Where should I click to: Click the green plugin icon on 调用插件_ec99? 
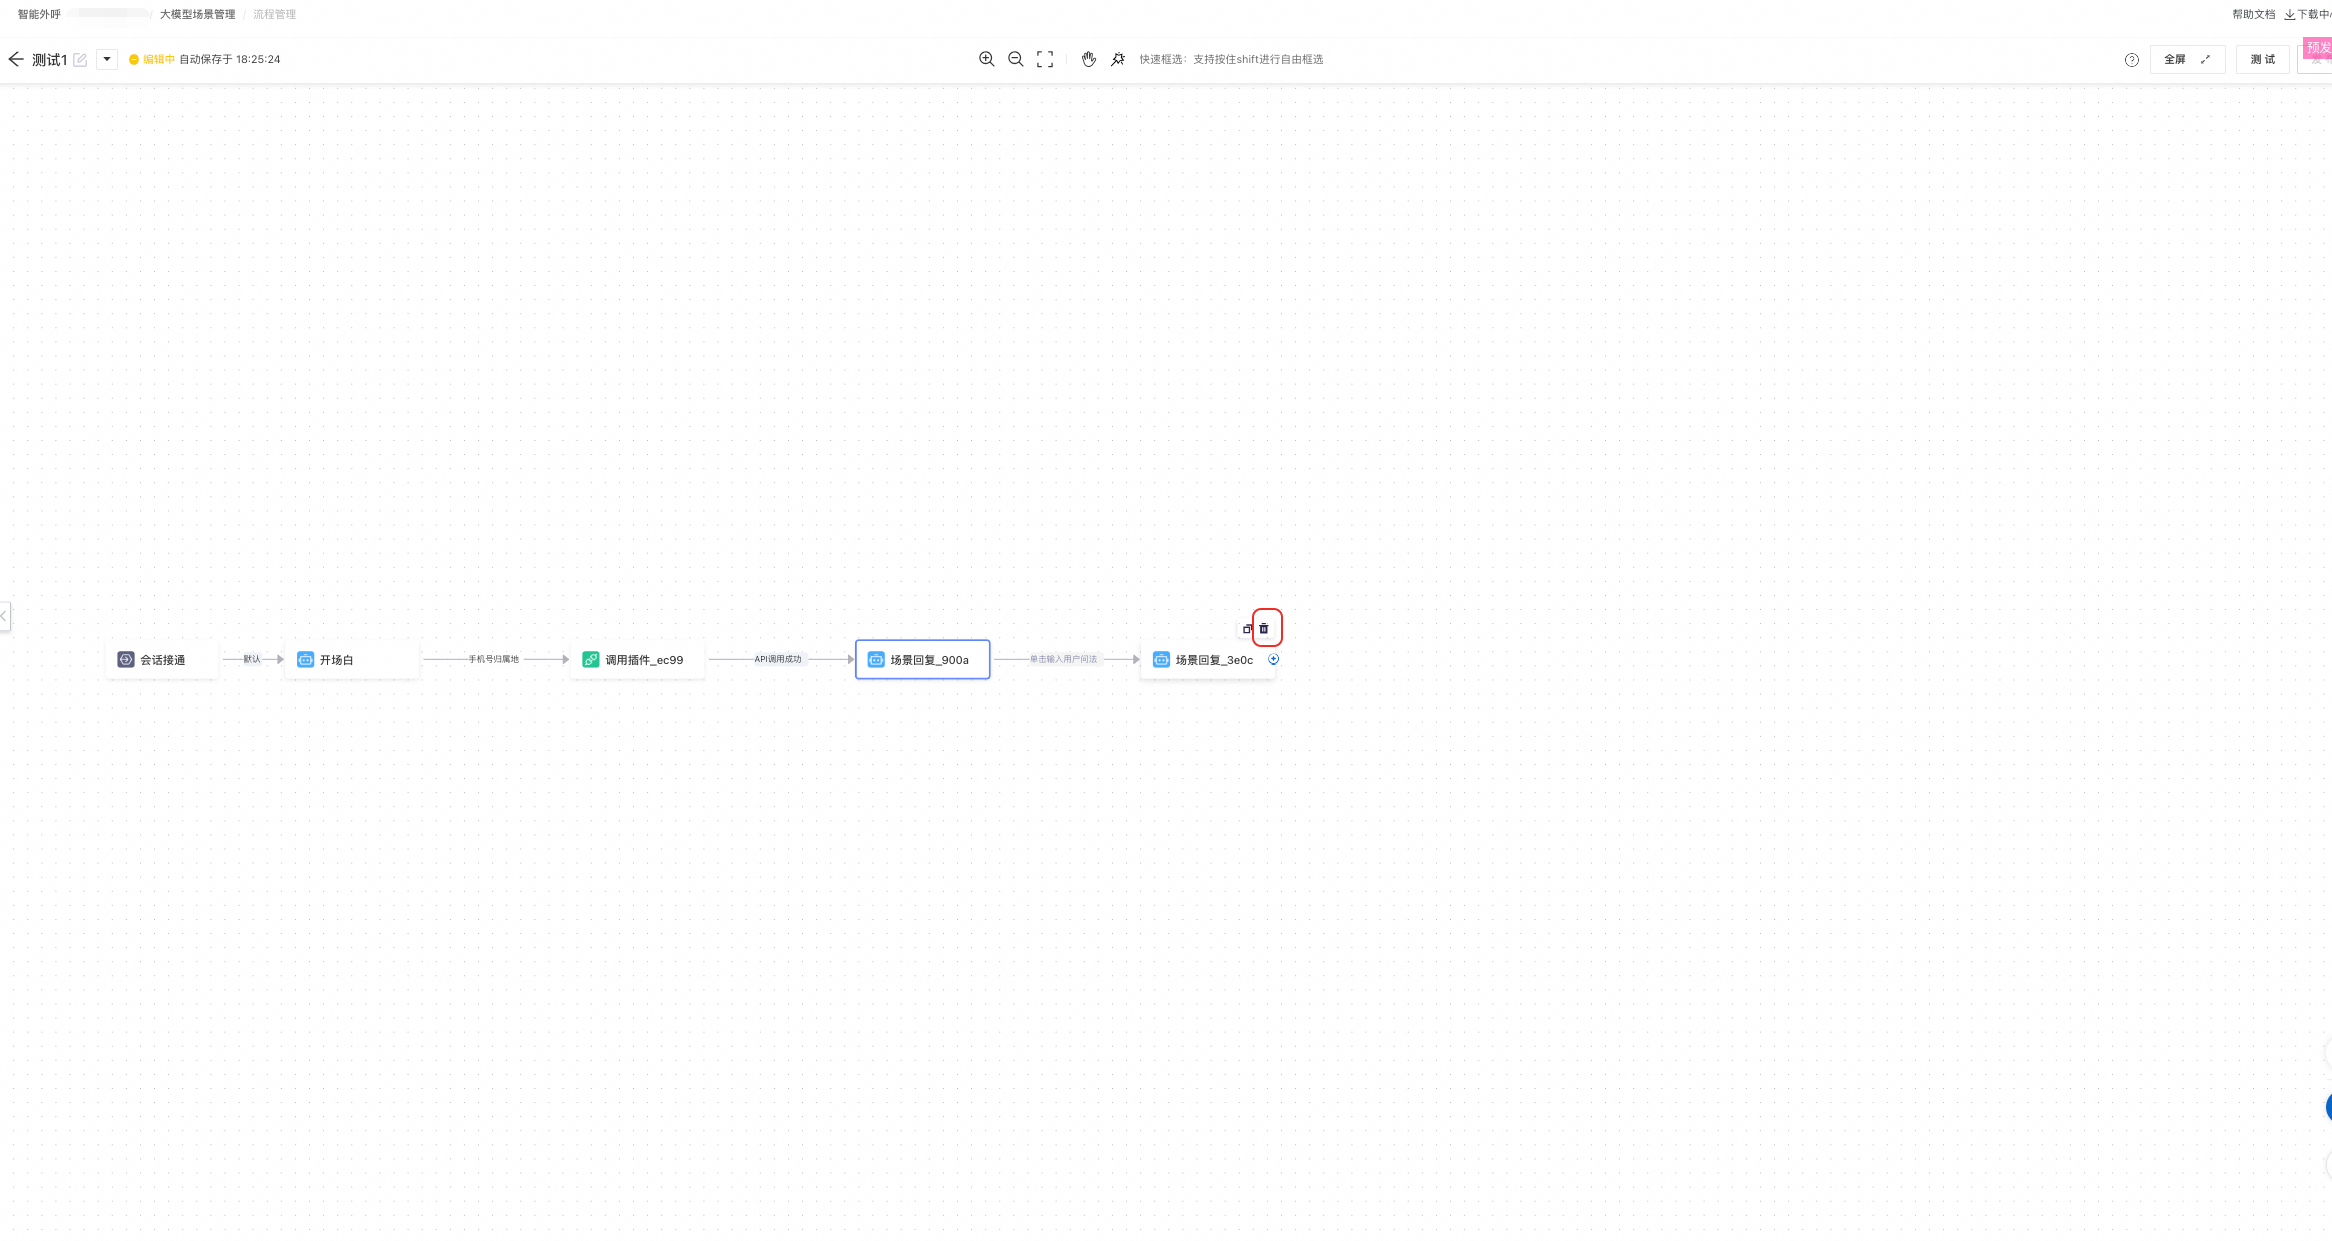(x=591, y=660)
